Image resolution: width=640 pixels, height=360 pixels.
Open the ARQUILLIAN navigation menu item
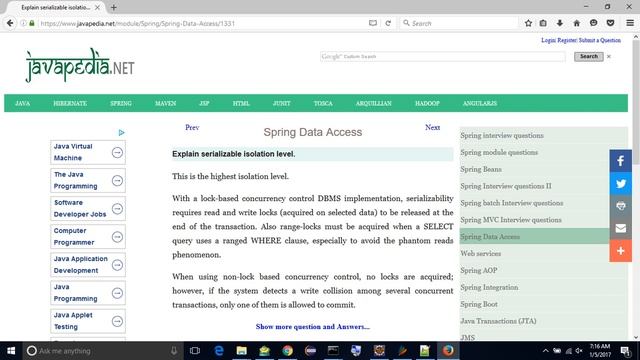(x=373, y=103)
